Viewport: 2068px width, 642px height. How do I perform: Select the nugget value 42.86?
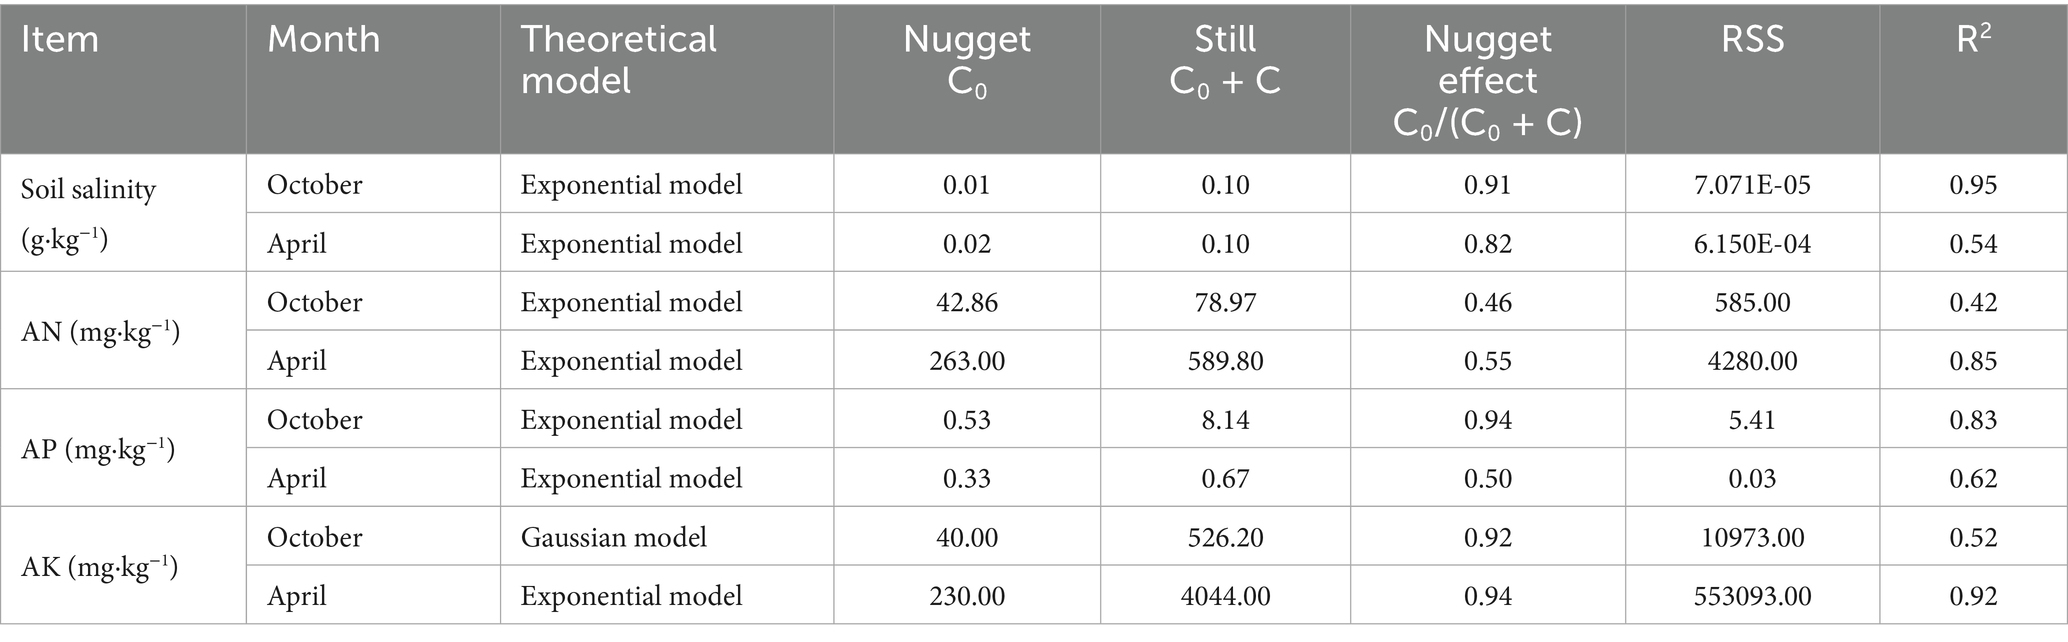pyautogui.click(x=966, y=302)
